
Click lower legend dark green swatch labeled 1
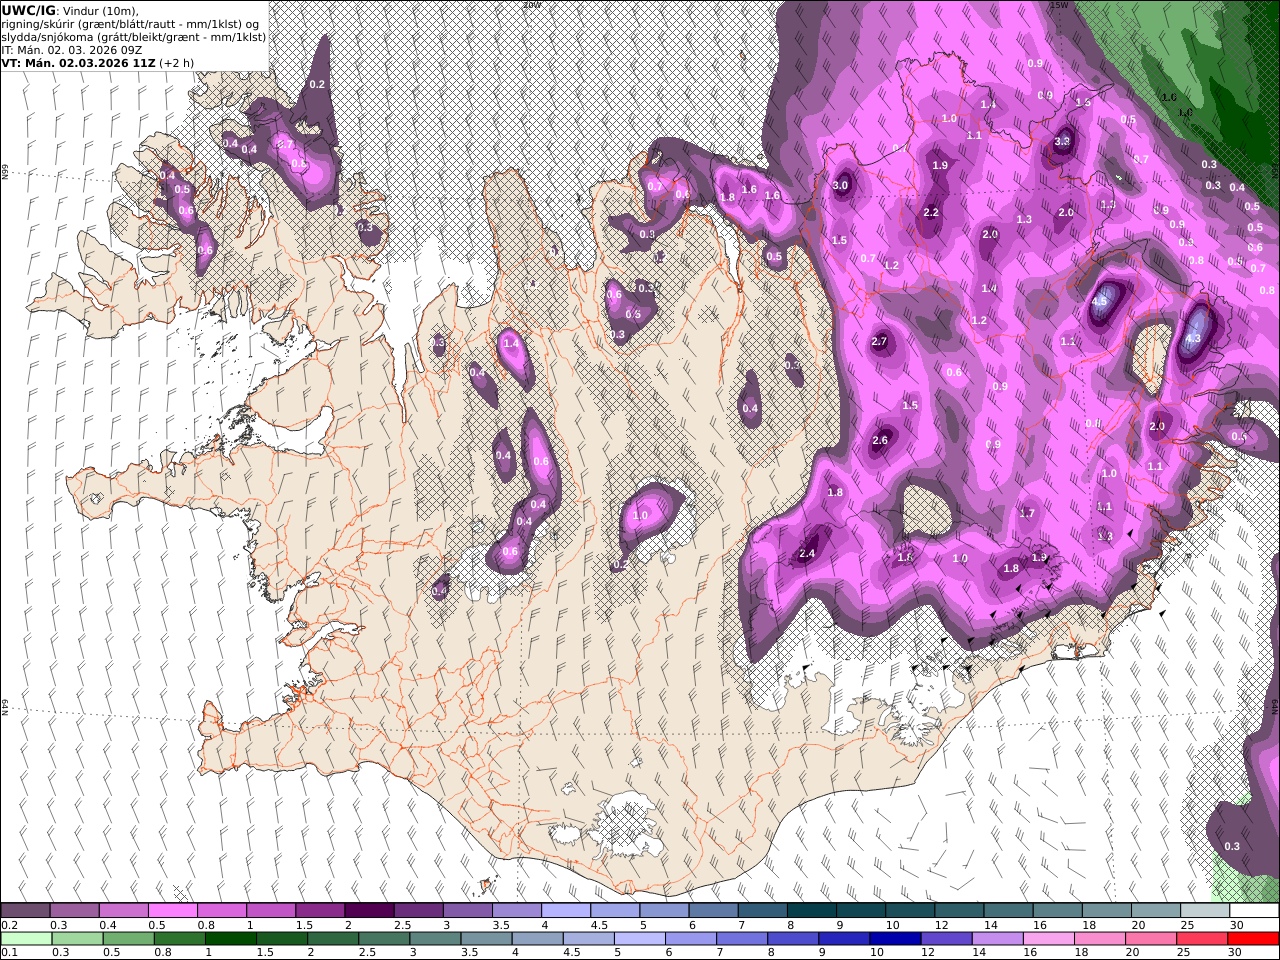(230, 939)
